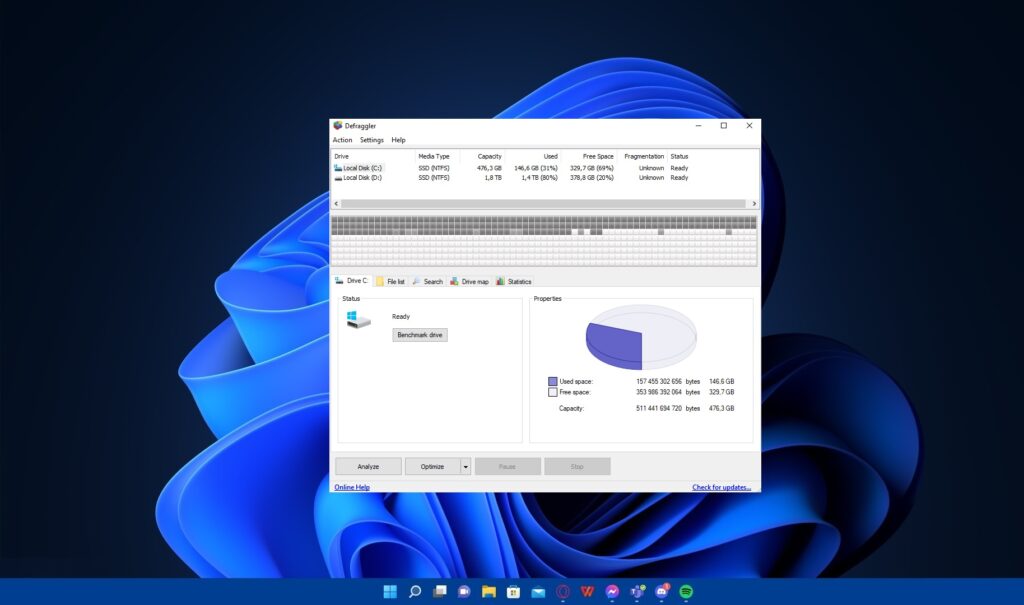The image size is (1024, 605).
Task: Click the Statistics tab chart icon
Action: (500, 282)
